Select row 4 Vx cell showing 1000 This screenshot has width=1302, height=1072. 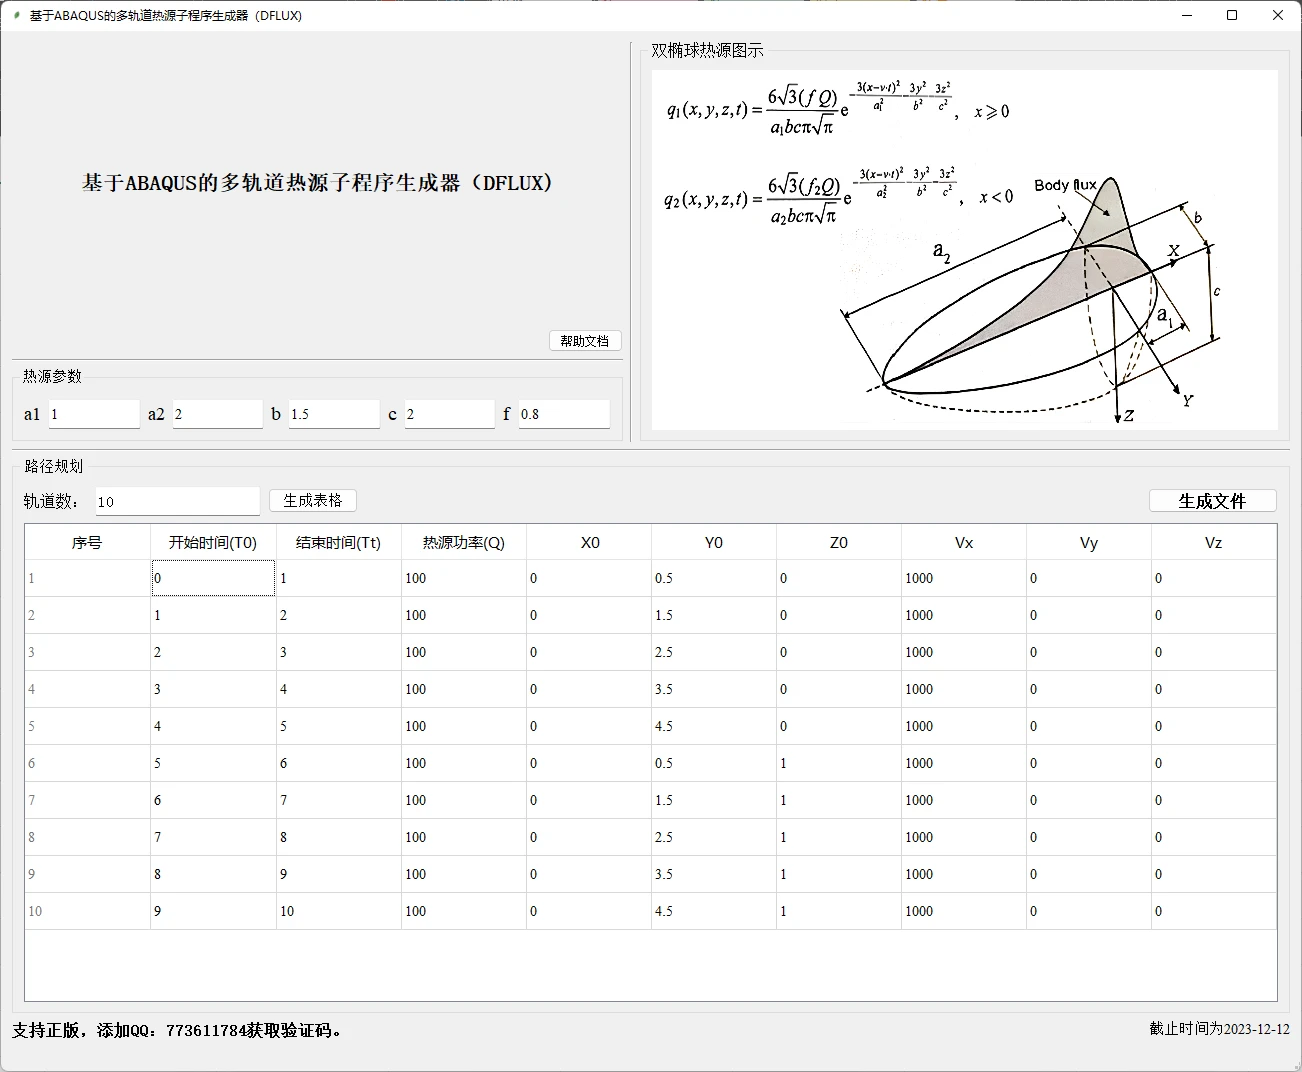[x=964, y=689]
